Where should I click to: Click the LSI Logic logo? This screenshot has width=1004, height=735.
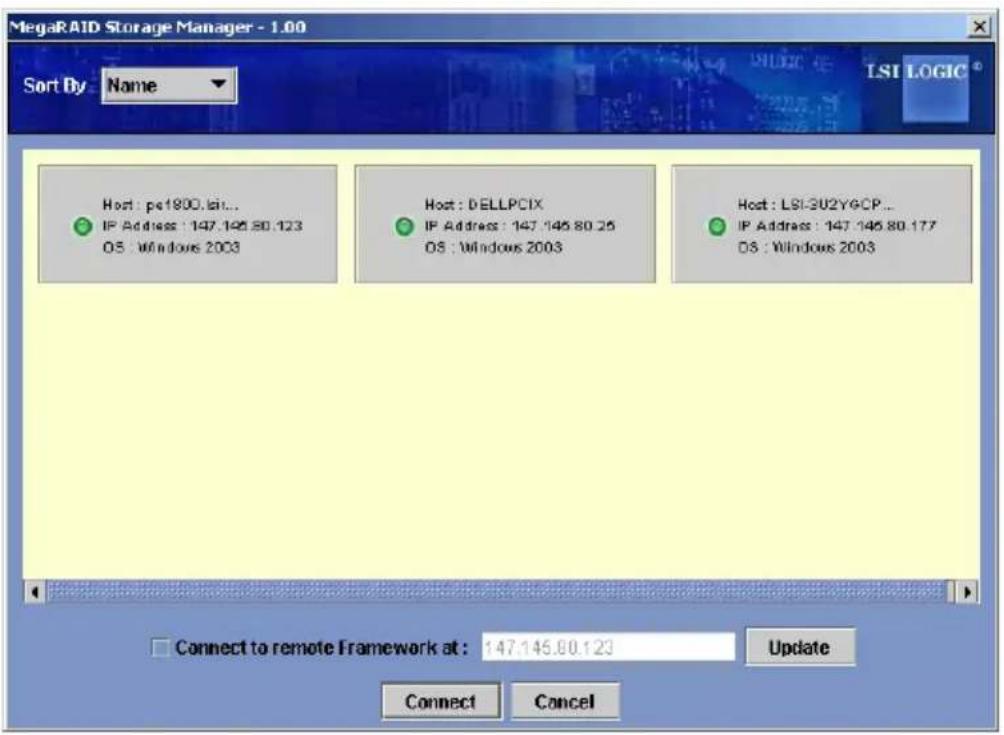pyautogui.click(x=923, y=87)
